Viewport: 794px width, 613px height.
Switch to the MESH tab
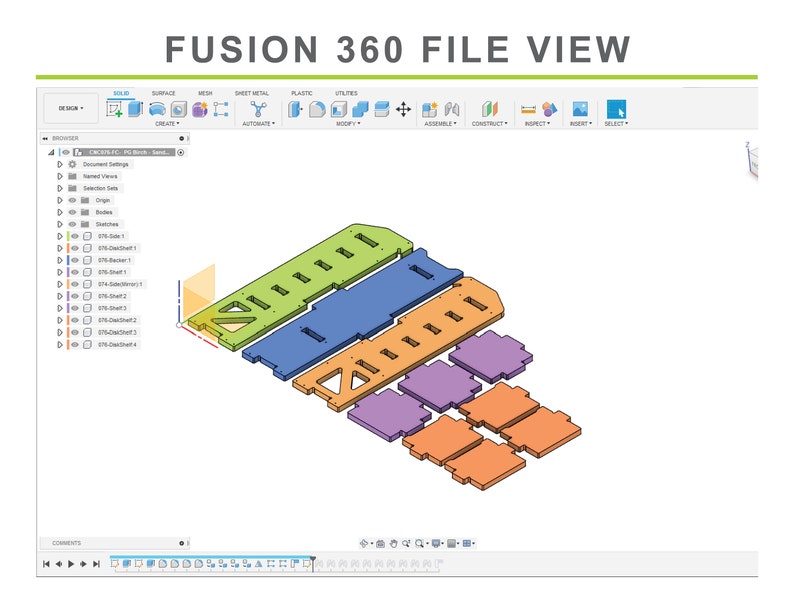205,94
